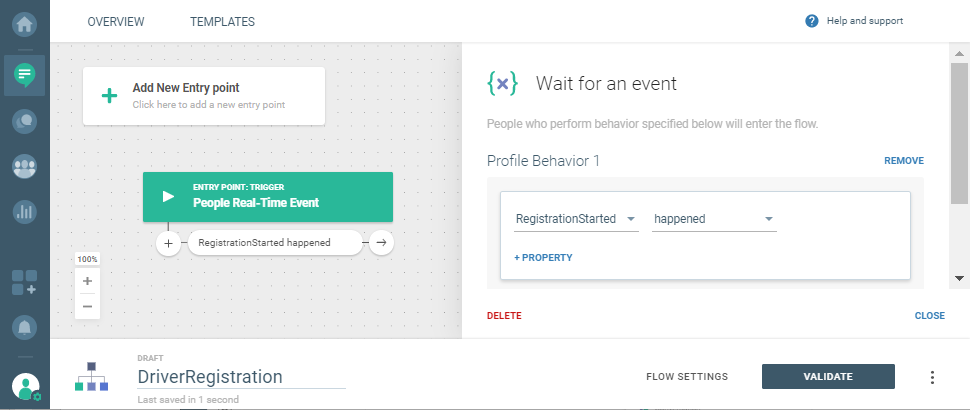Viewport: 970px width, 410px height.
Task: Click the Remove link for Profile Behavior 1
Action: tap(903, 161)
